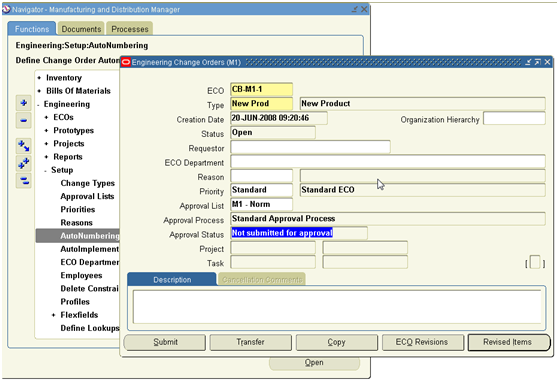Select the highlighted AutoNumbering item

pos(78,236)
